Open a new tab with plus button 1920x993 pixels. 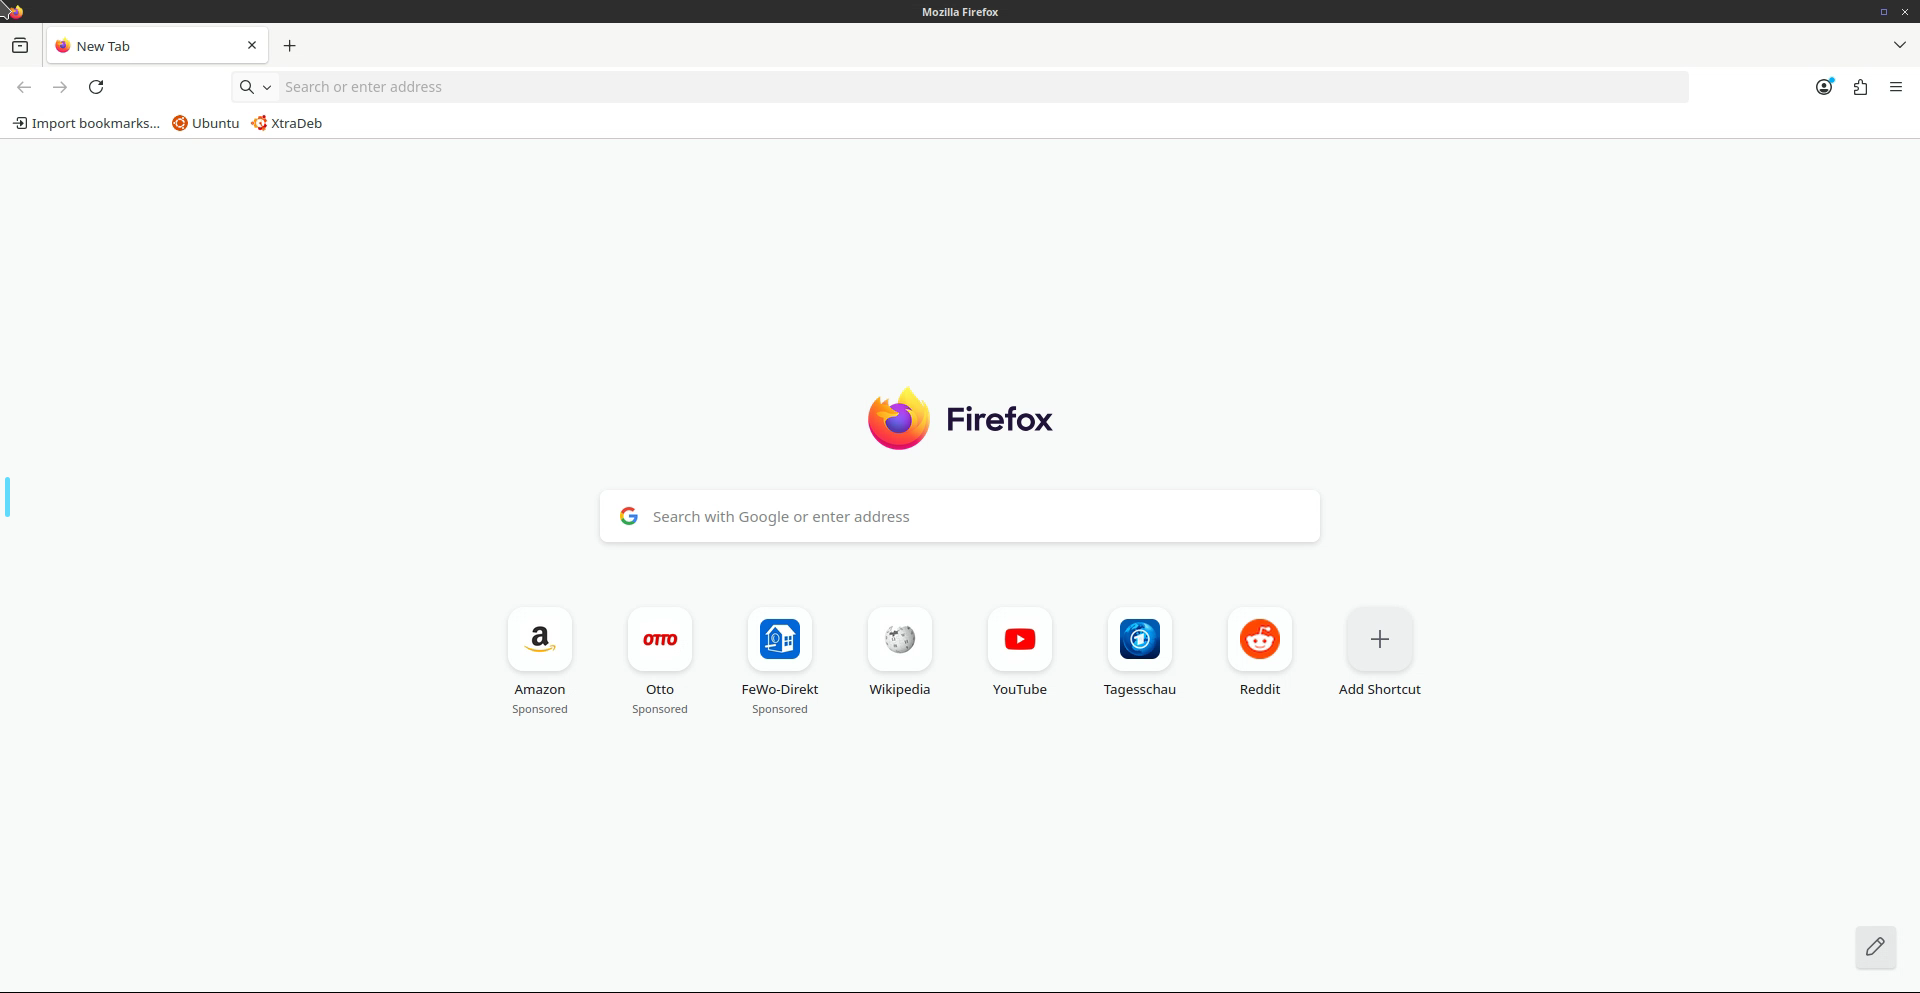290,46
